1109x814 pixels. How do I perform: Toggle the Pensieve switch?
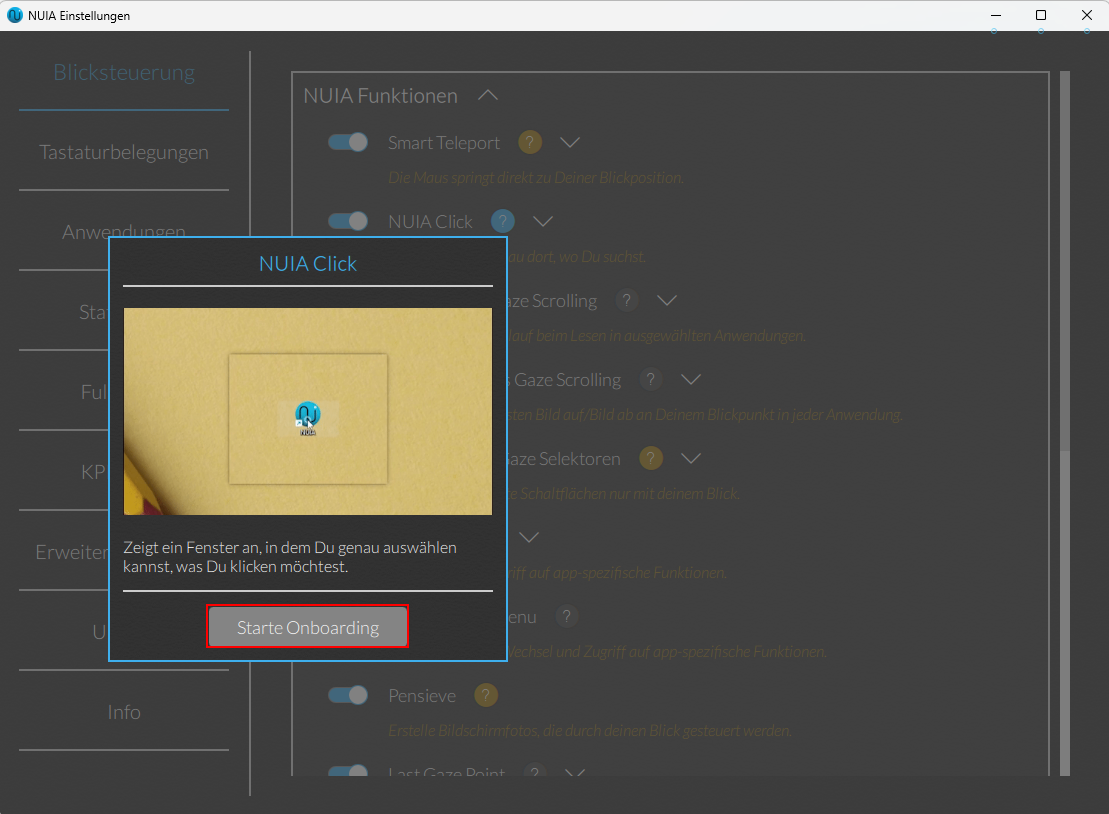click(x=348, y=695)
